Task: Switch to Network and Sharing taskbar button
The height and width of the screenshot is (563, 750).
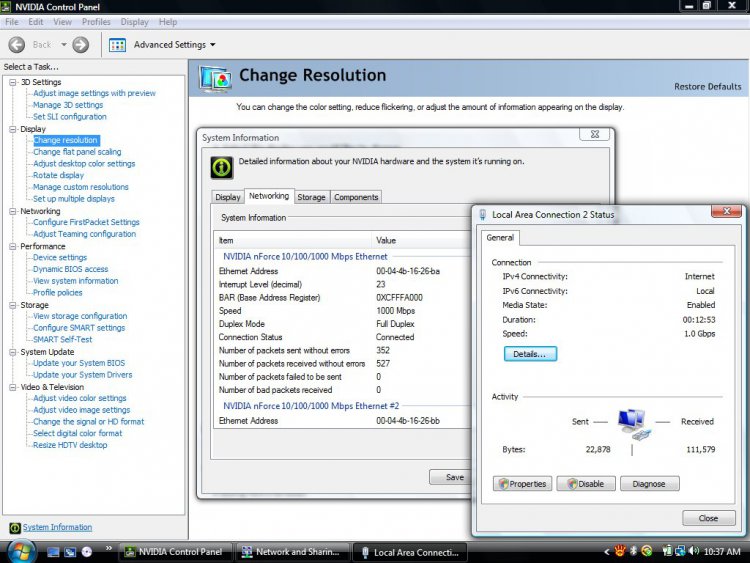Action: (292, 552)
